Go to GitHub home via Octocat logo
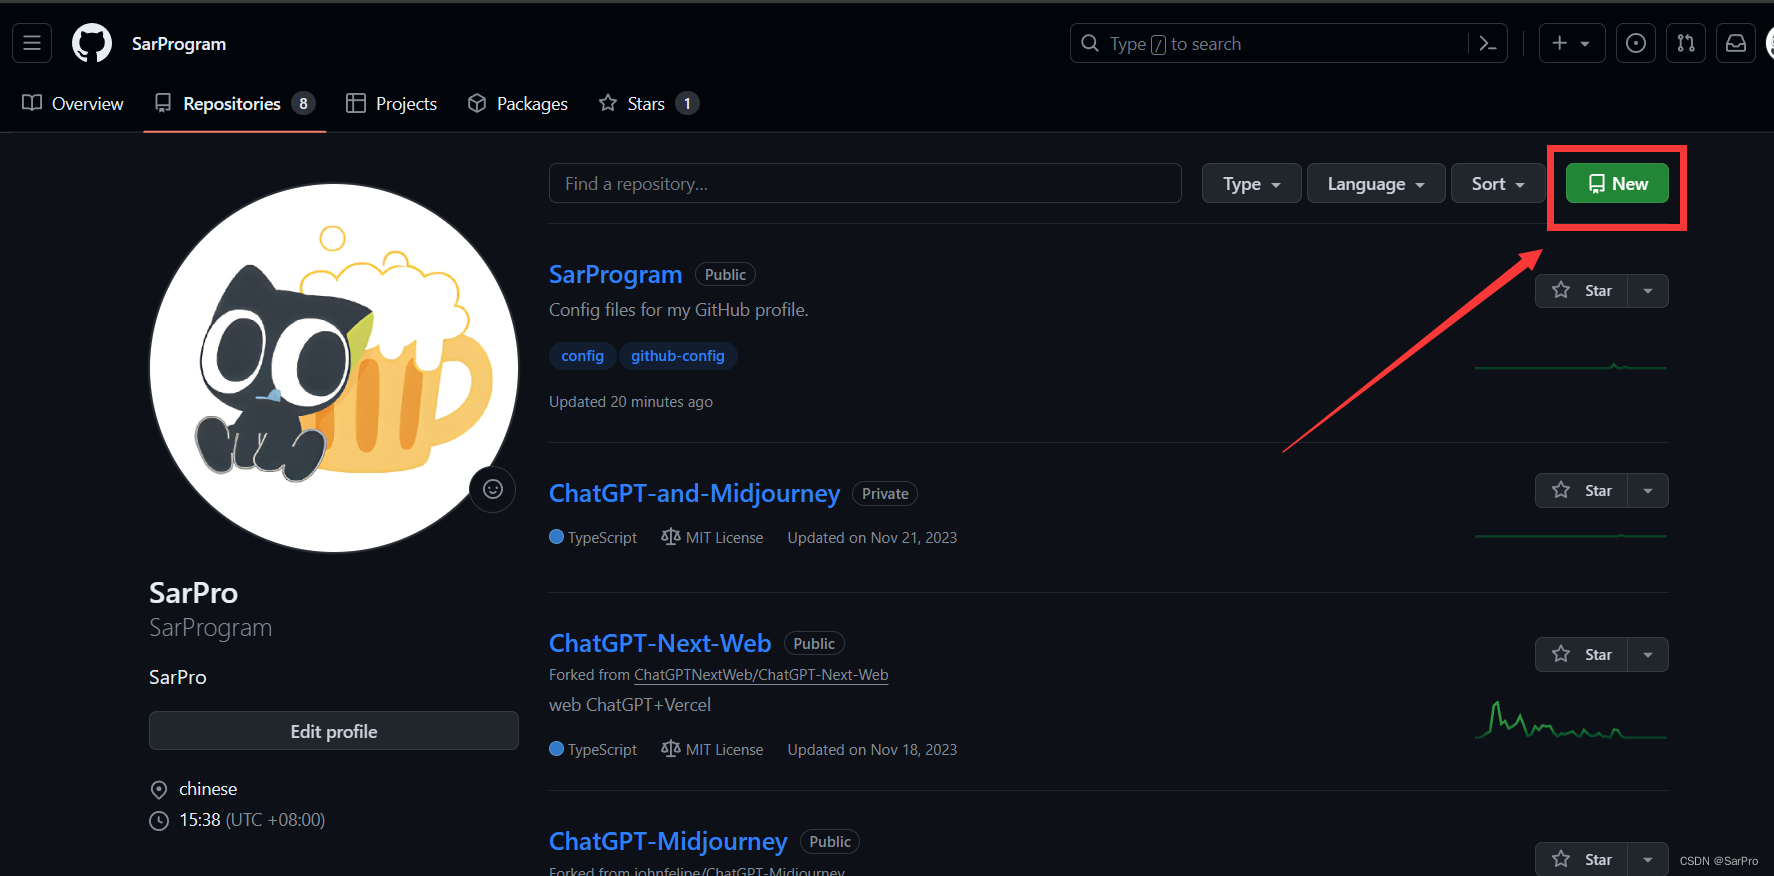Screen dimensions: 1774x876 92,43
